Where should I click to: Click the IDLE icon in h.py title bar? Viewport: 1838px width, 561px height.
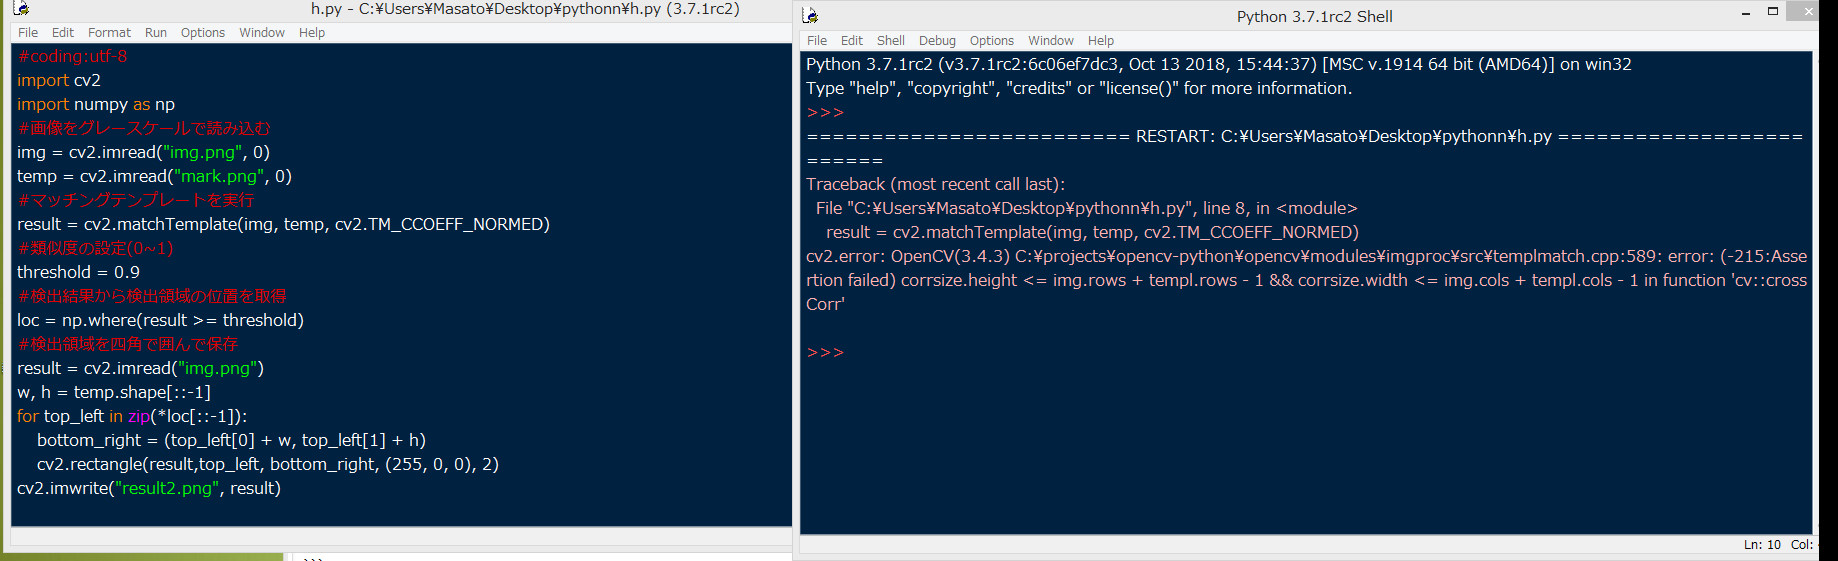click(x=21, y=9)
